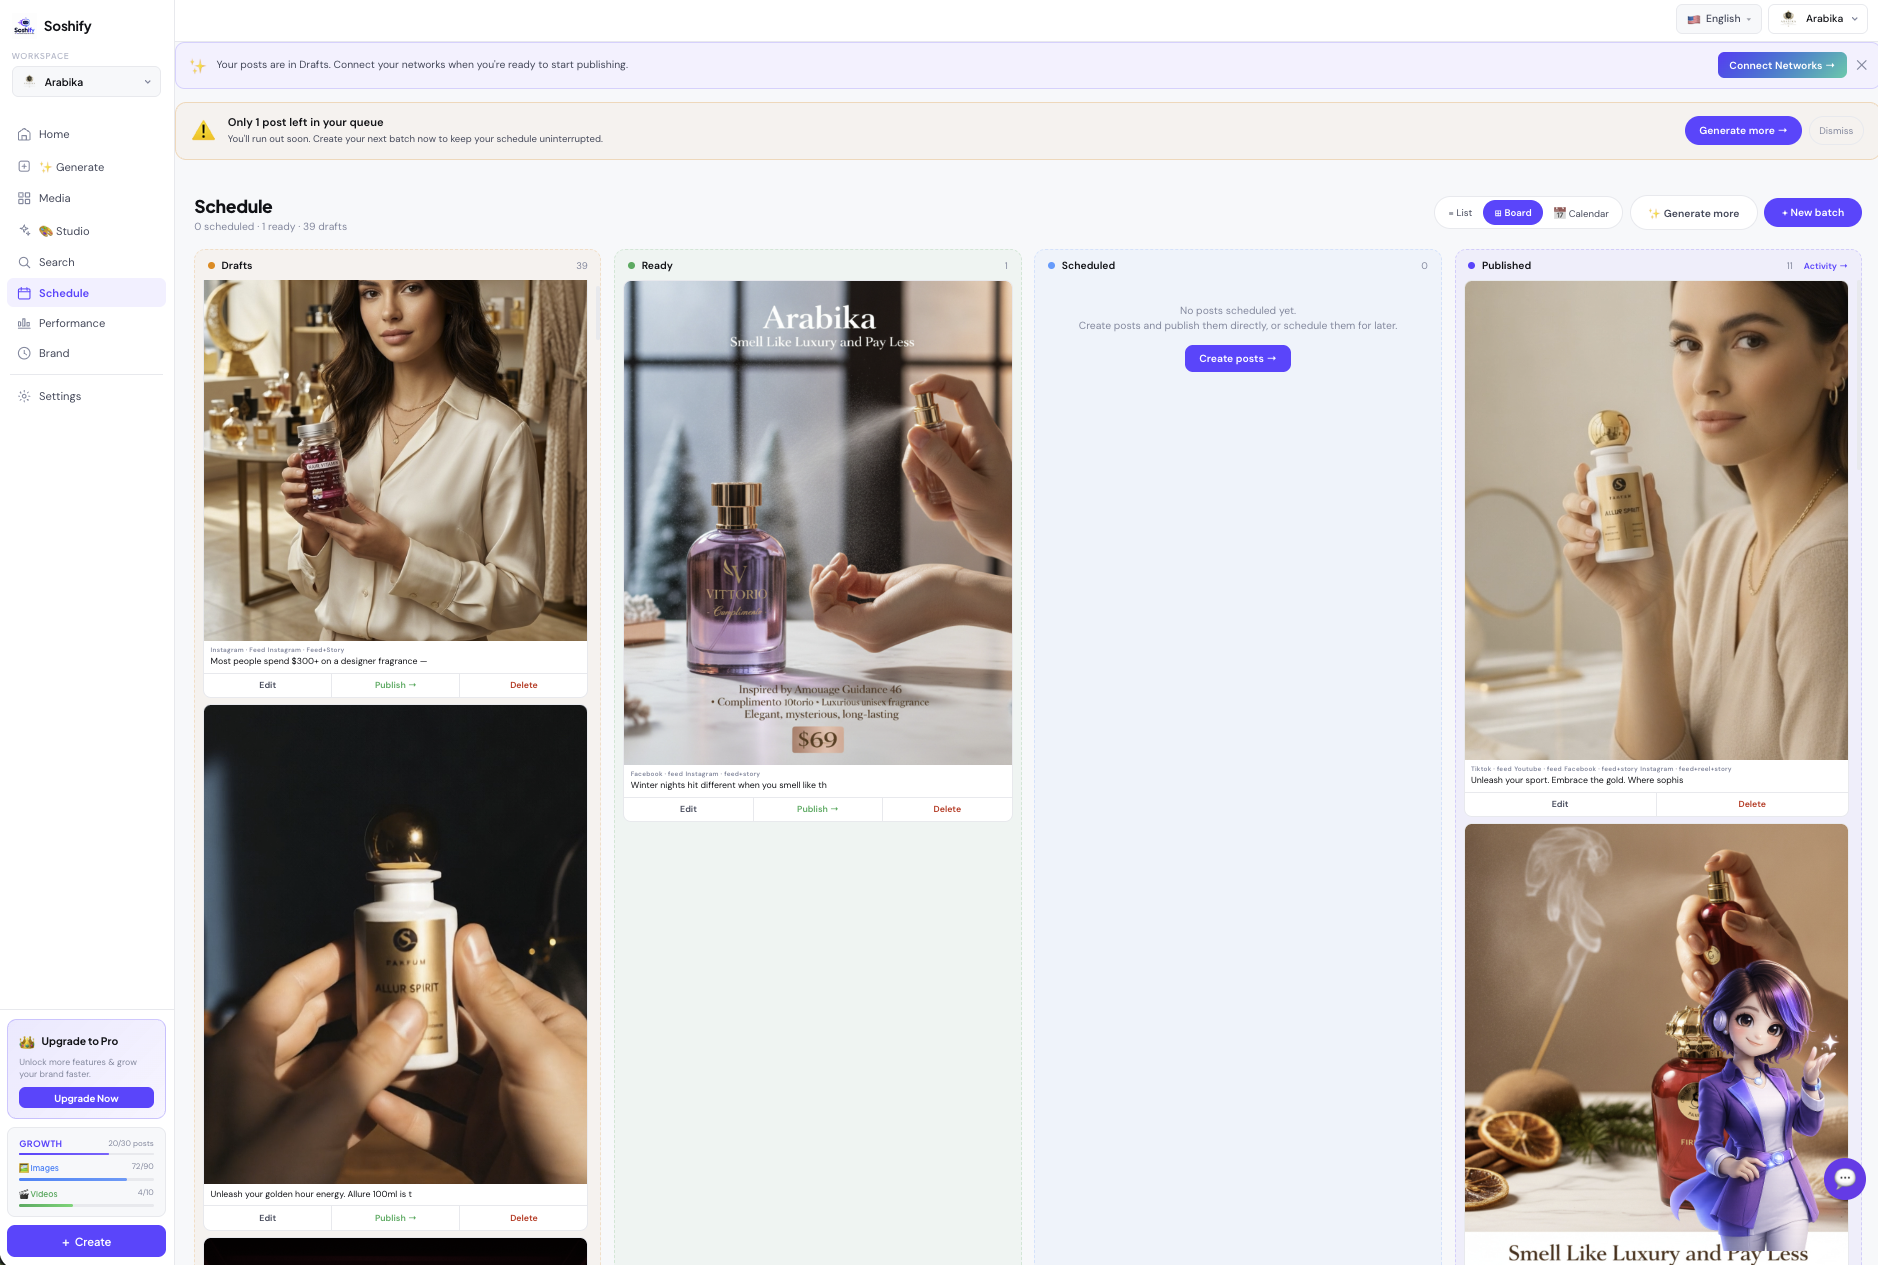Open the Media library in sidebar

[x=86, y=198]
